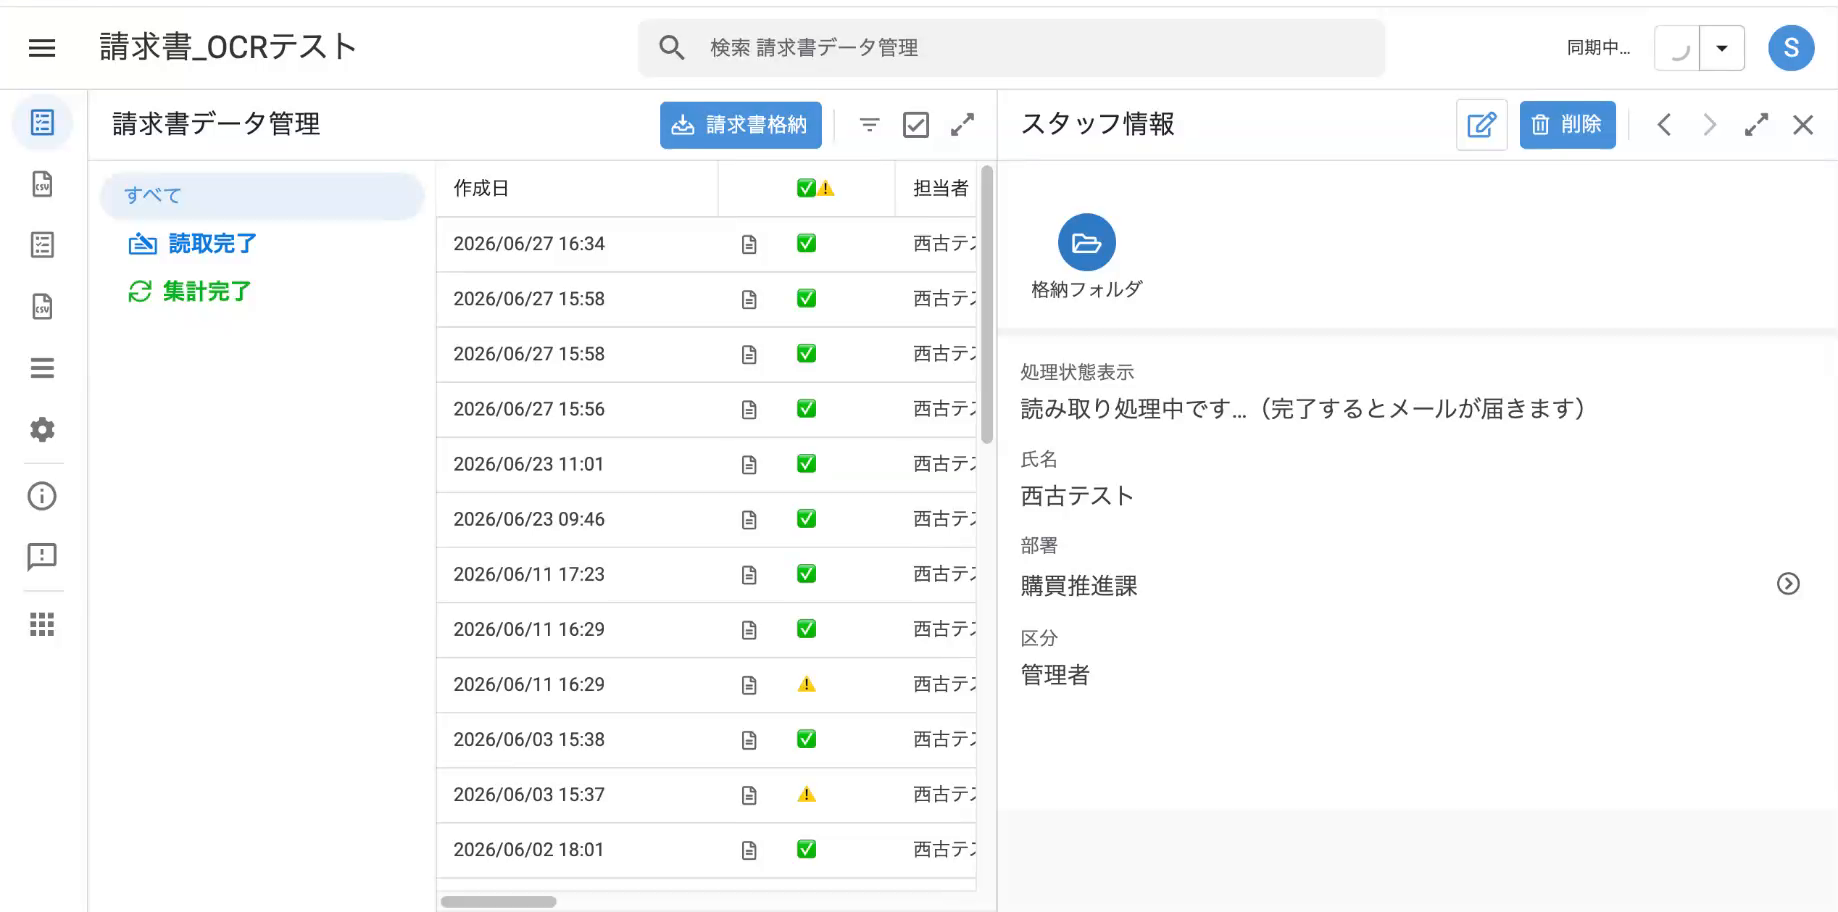
Task: Open the filter options icon
Action: click(x=870, y=125)
